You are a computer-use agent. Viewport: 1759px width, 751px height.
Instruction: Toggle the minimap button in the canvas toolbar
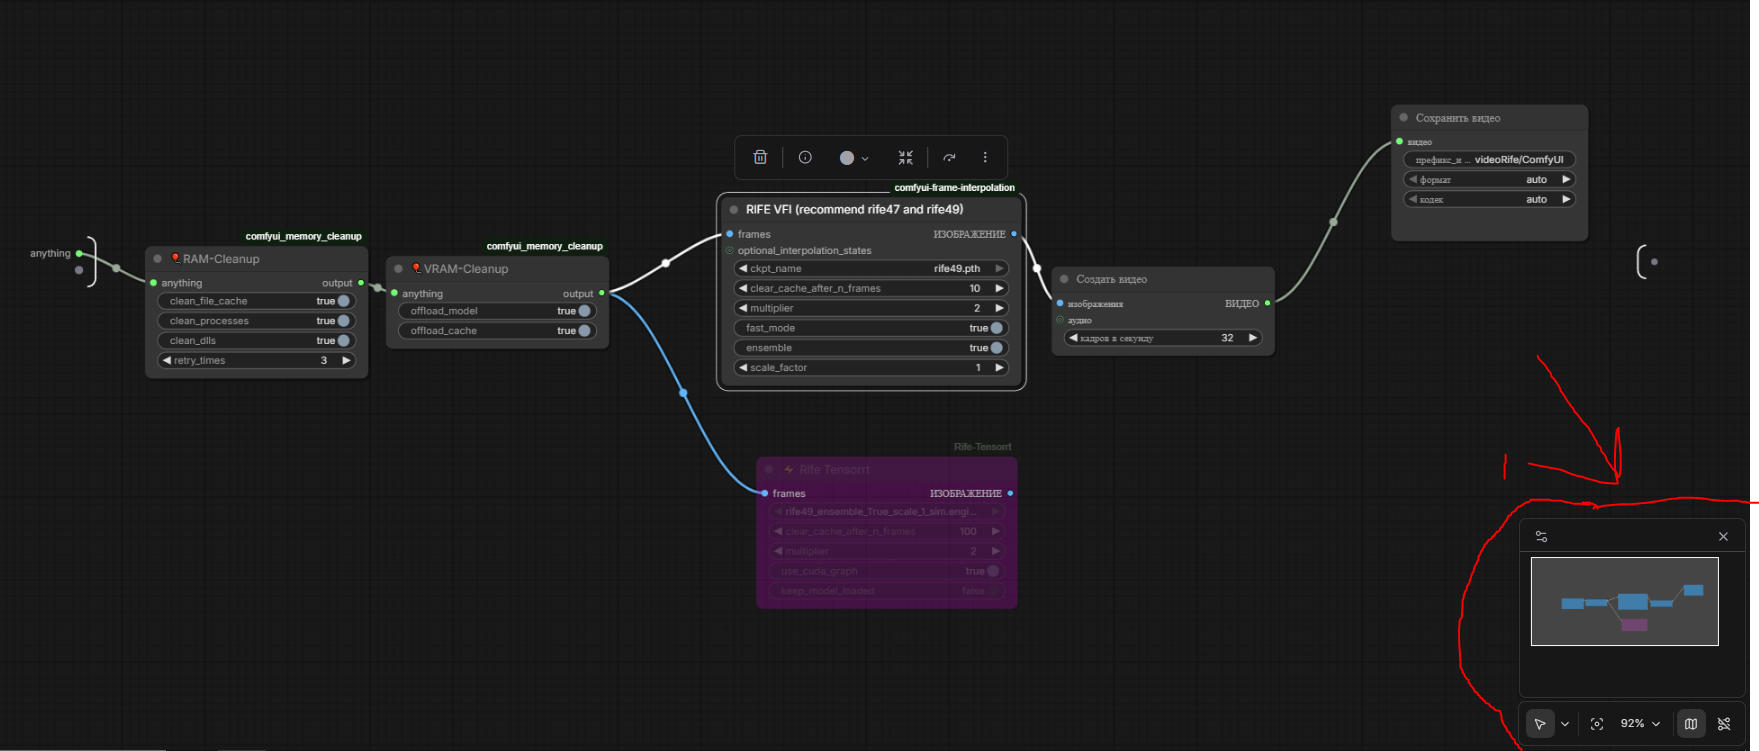click(x=1691, y=724)
